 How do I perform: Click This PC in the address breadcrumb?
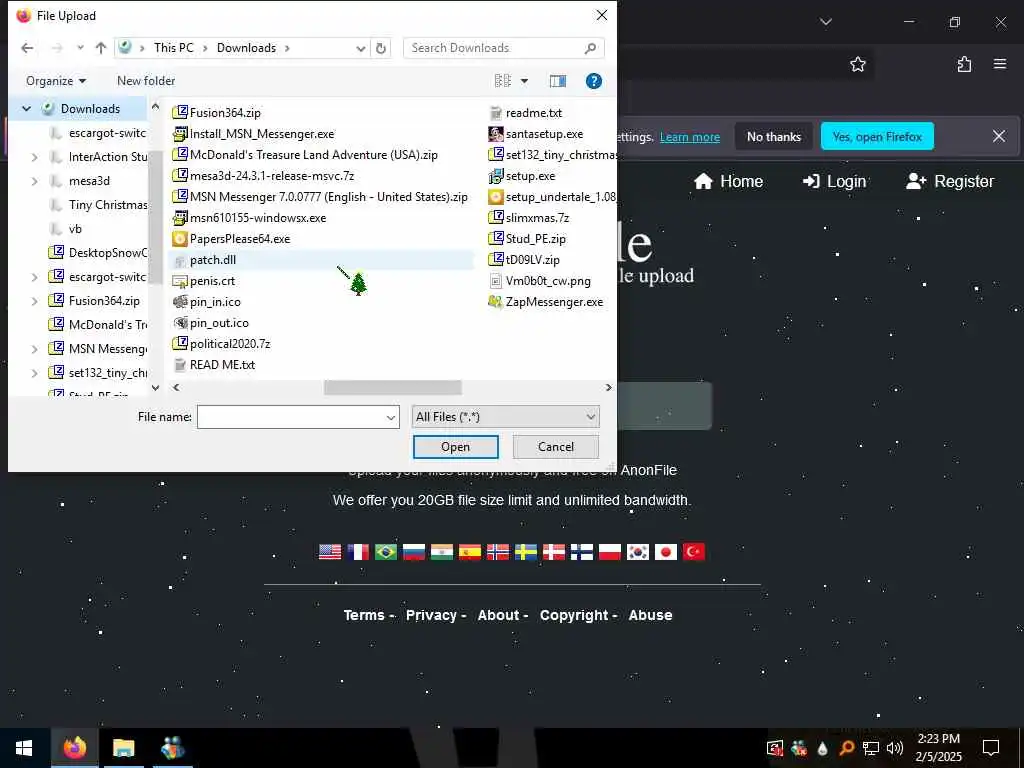tap(174, 48)
